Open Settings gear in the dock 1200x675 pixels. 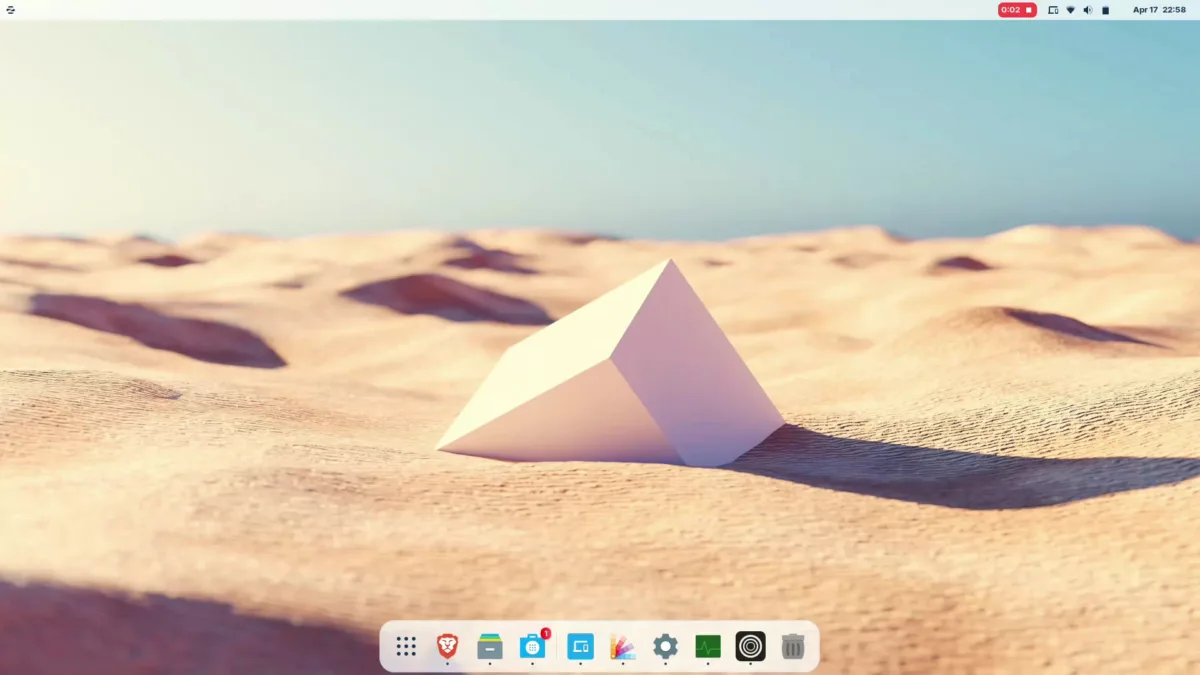pyautogui.click(x=665, y=646)
